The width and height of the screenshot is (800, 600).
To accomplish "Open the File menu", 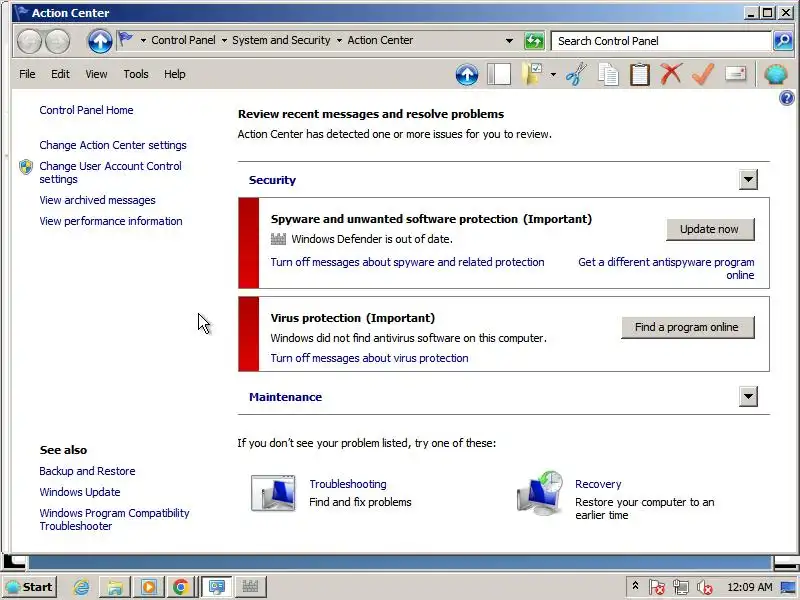I will 27,74.
